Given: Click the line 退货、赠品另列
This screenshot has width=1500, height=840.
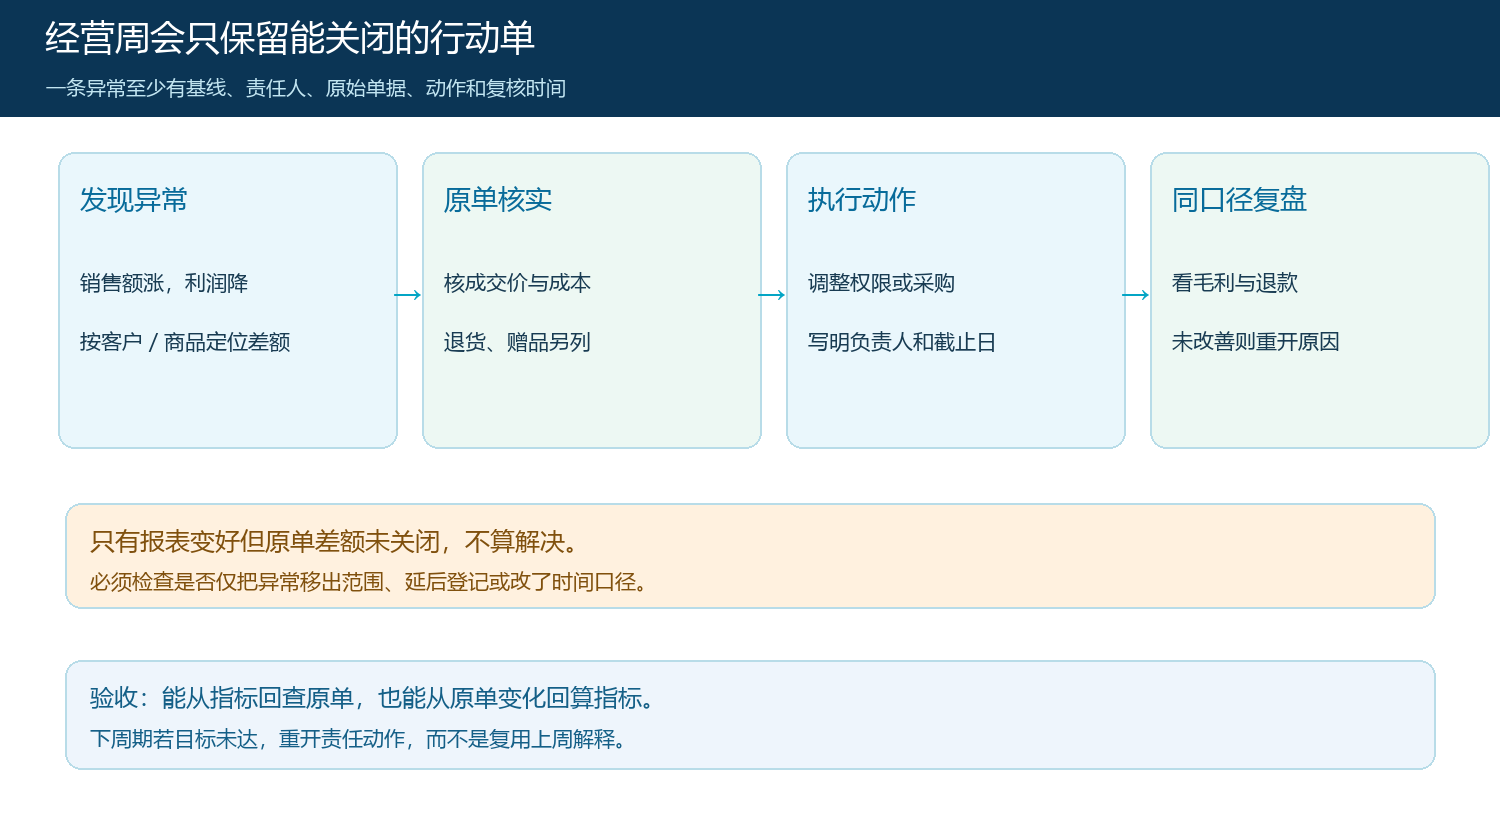Looking at the screenshot, I should (517, 342).
